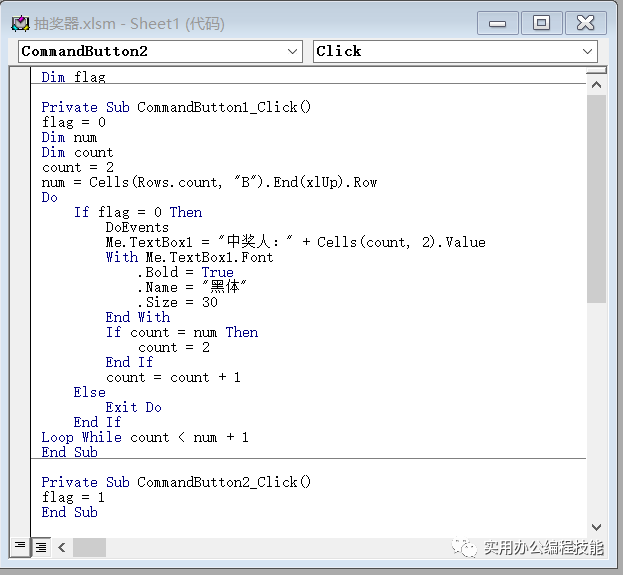Switch to Procedure View button
This screenshot has width=623, height=575.
[x=20, y=546]
